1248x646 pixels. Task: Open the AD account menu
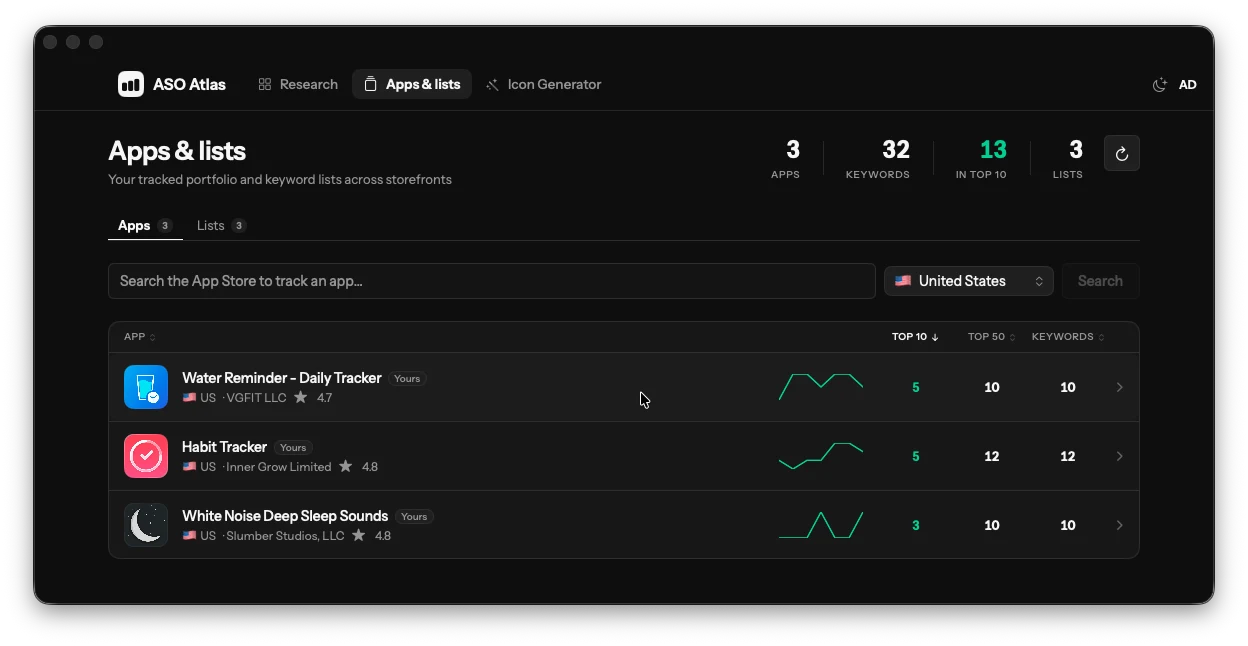[x=1188, y=85]
